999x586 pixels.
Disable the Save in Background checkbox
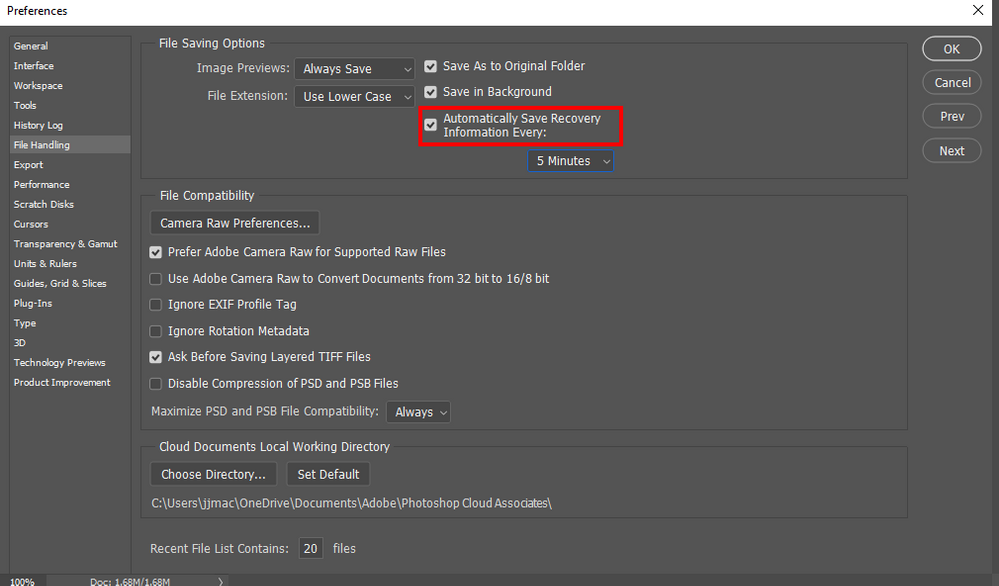coord(431,93)
